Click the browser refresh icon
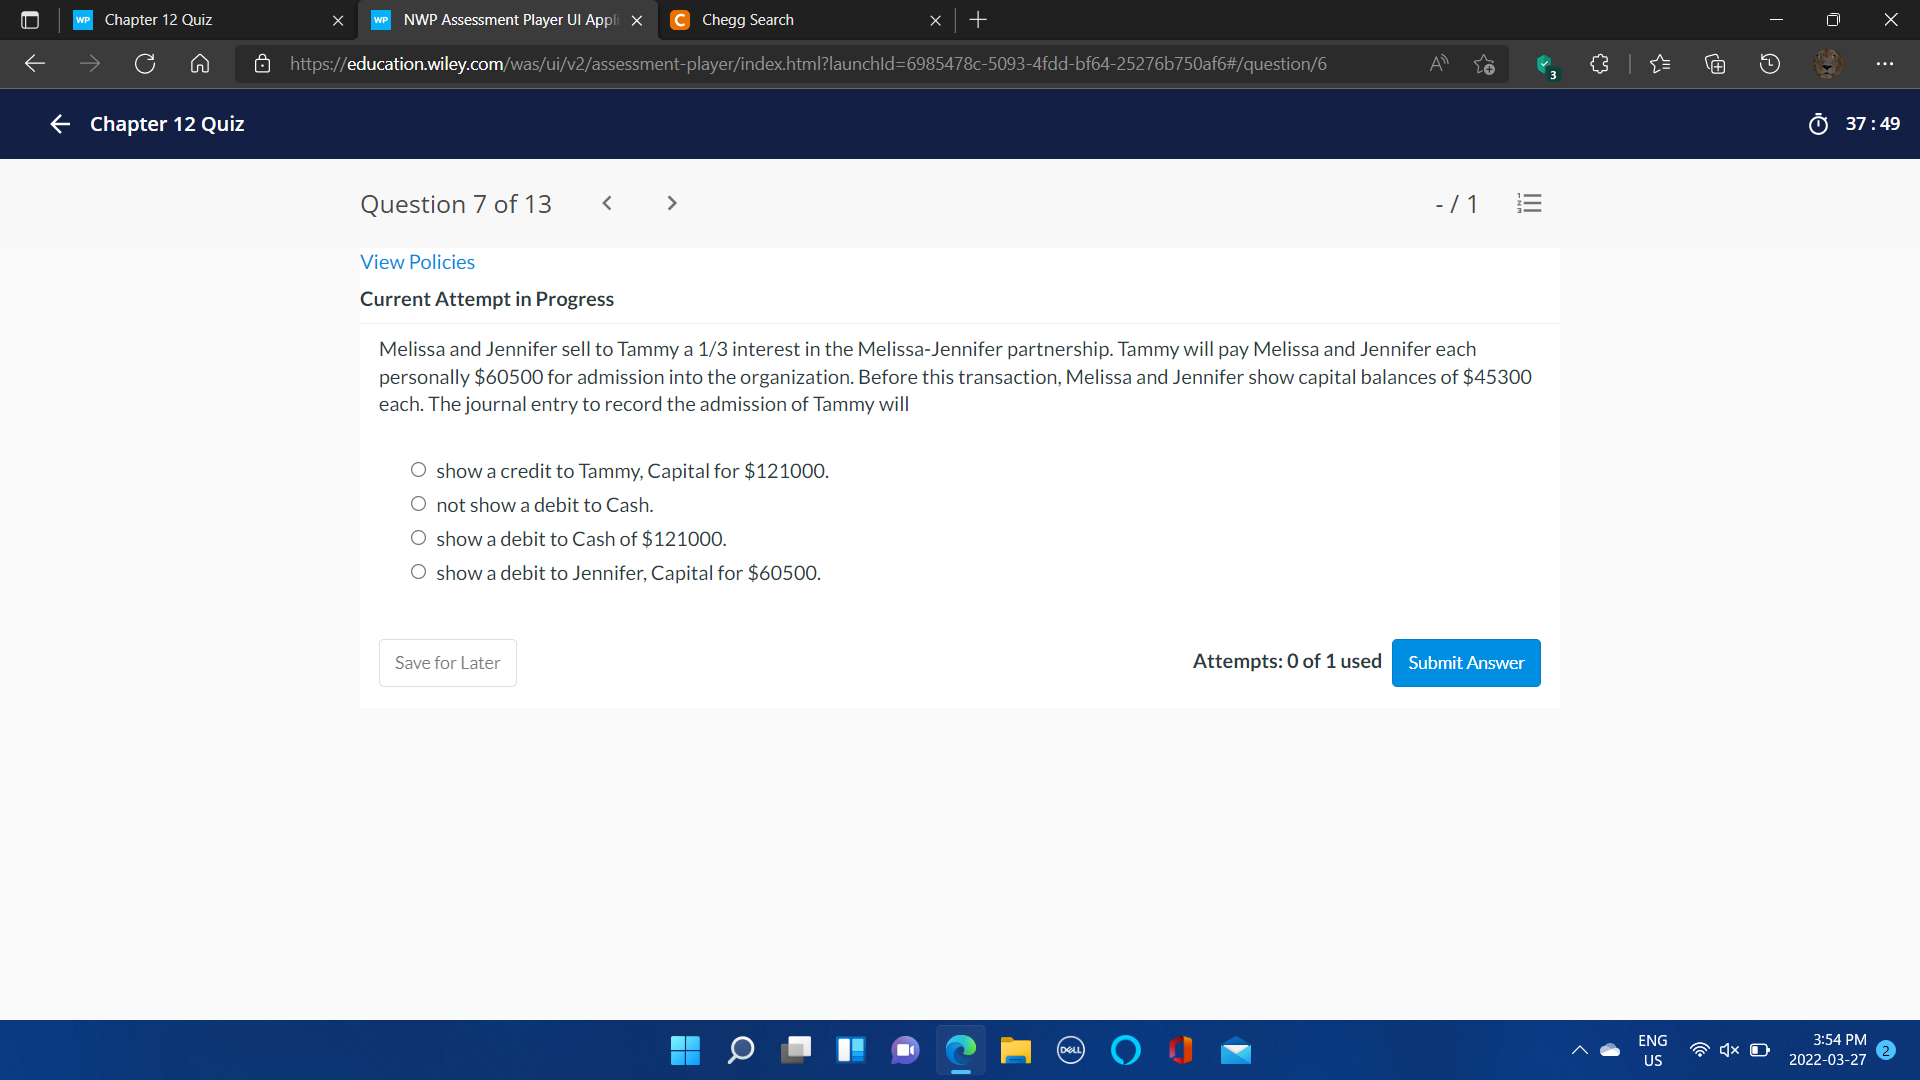This screenshot has width=1920, height=1080. click(145, 64)
